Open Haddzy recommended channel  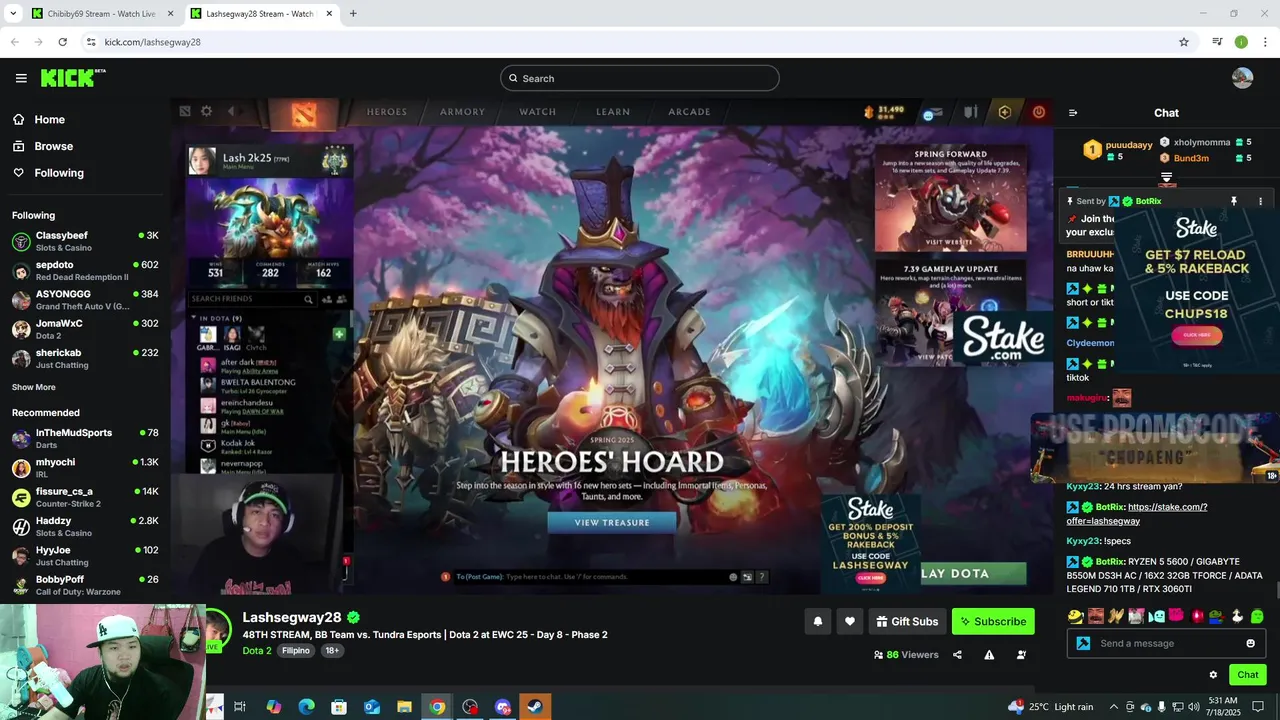pyautogui.click(x=85, y=526)
